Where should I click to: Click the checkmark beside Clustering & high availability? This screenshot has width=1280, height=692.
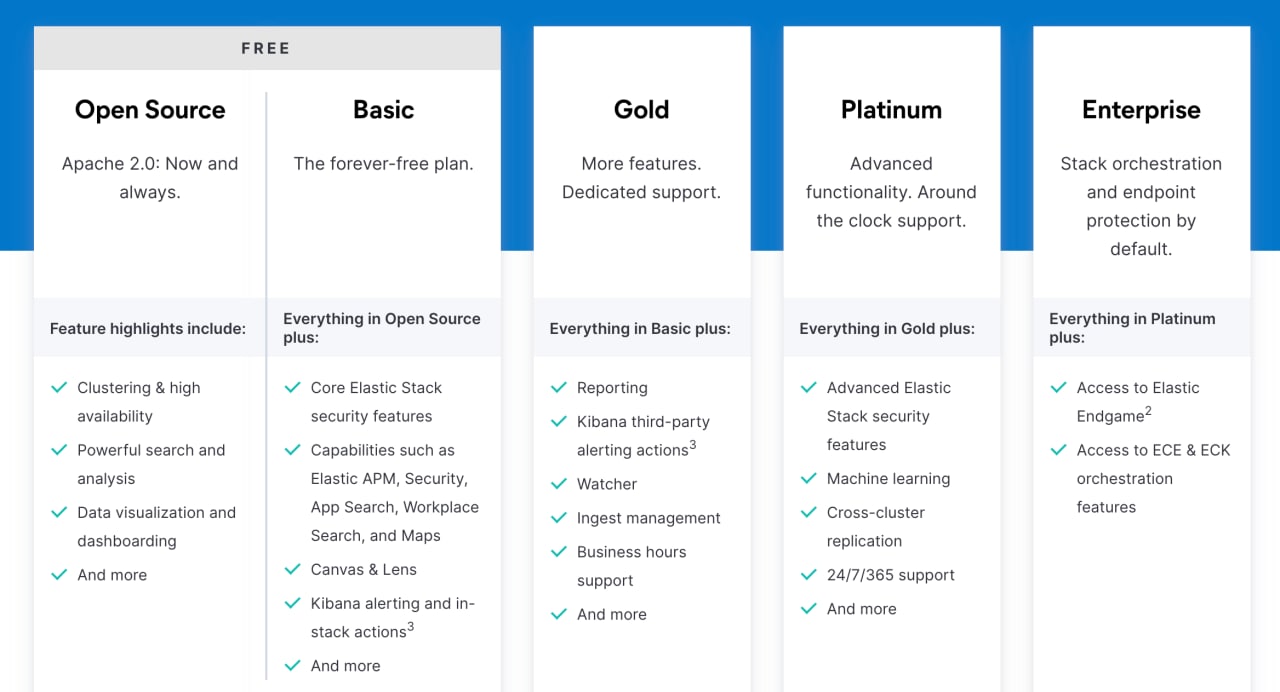click(x=59, y=387)
